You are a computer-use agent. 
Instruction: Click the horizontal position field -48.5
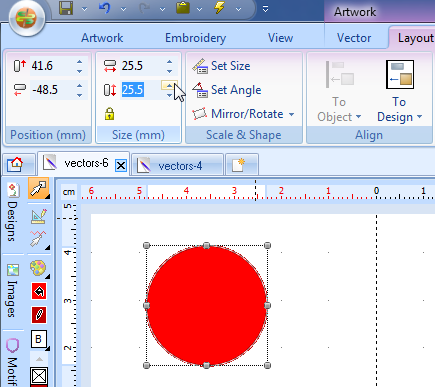pos(52,90)
